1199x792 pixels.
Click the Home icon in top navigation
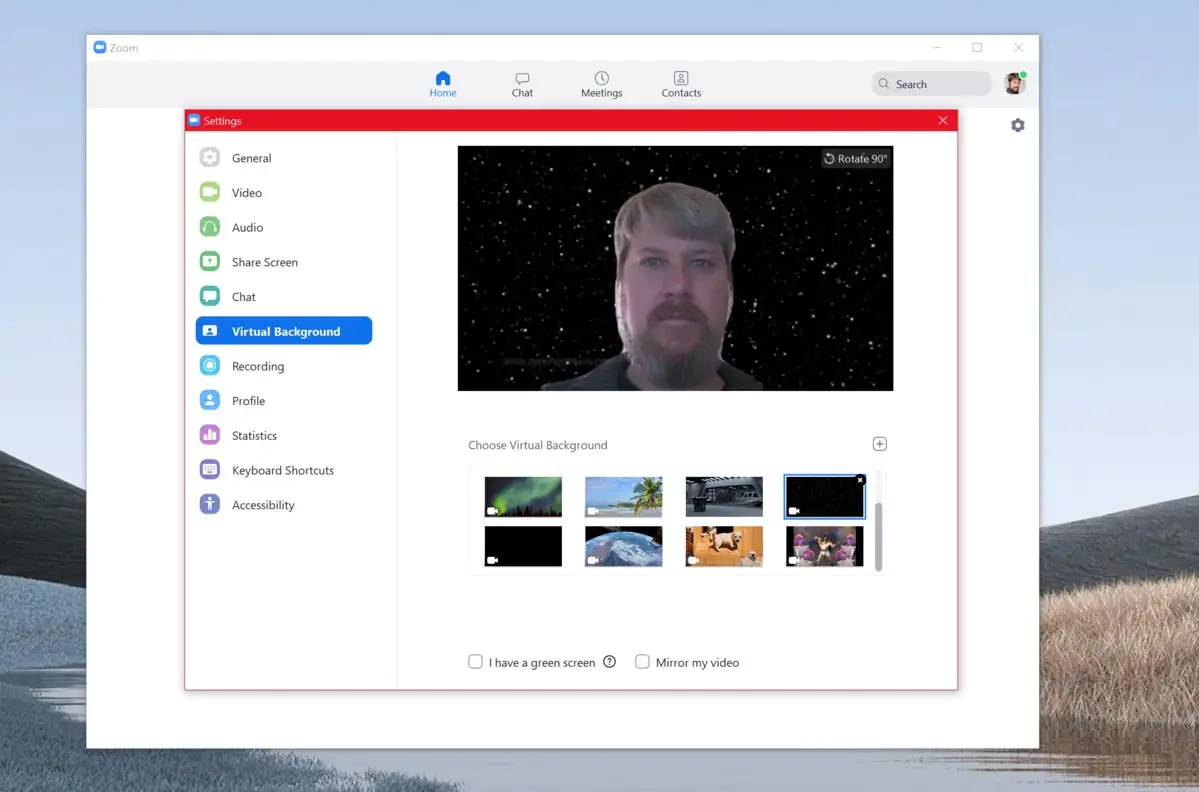point(443,79)
